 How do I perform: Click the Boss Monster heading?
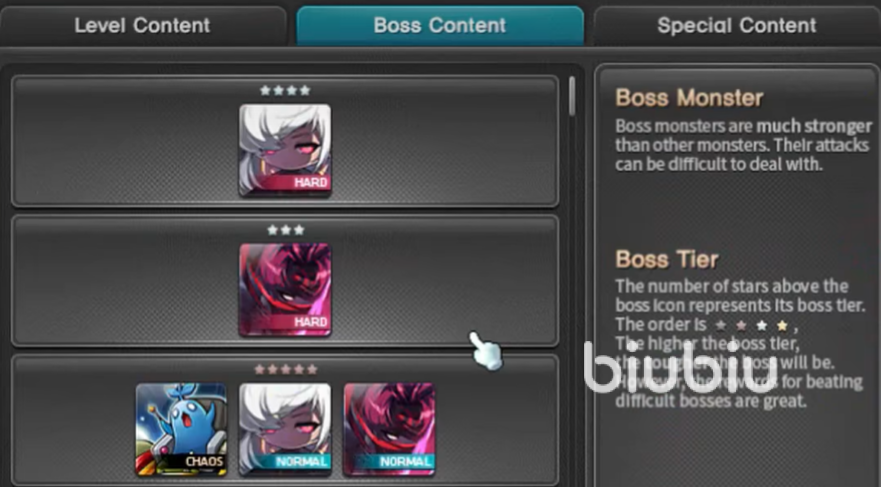click(689, 98)
